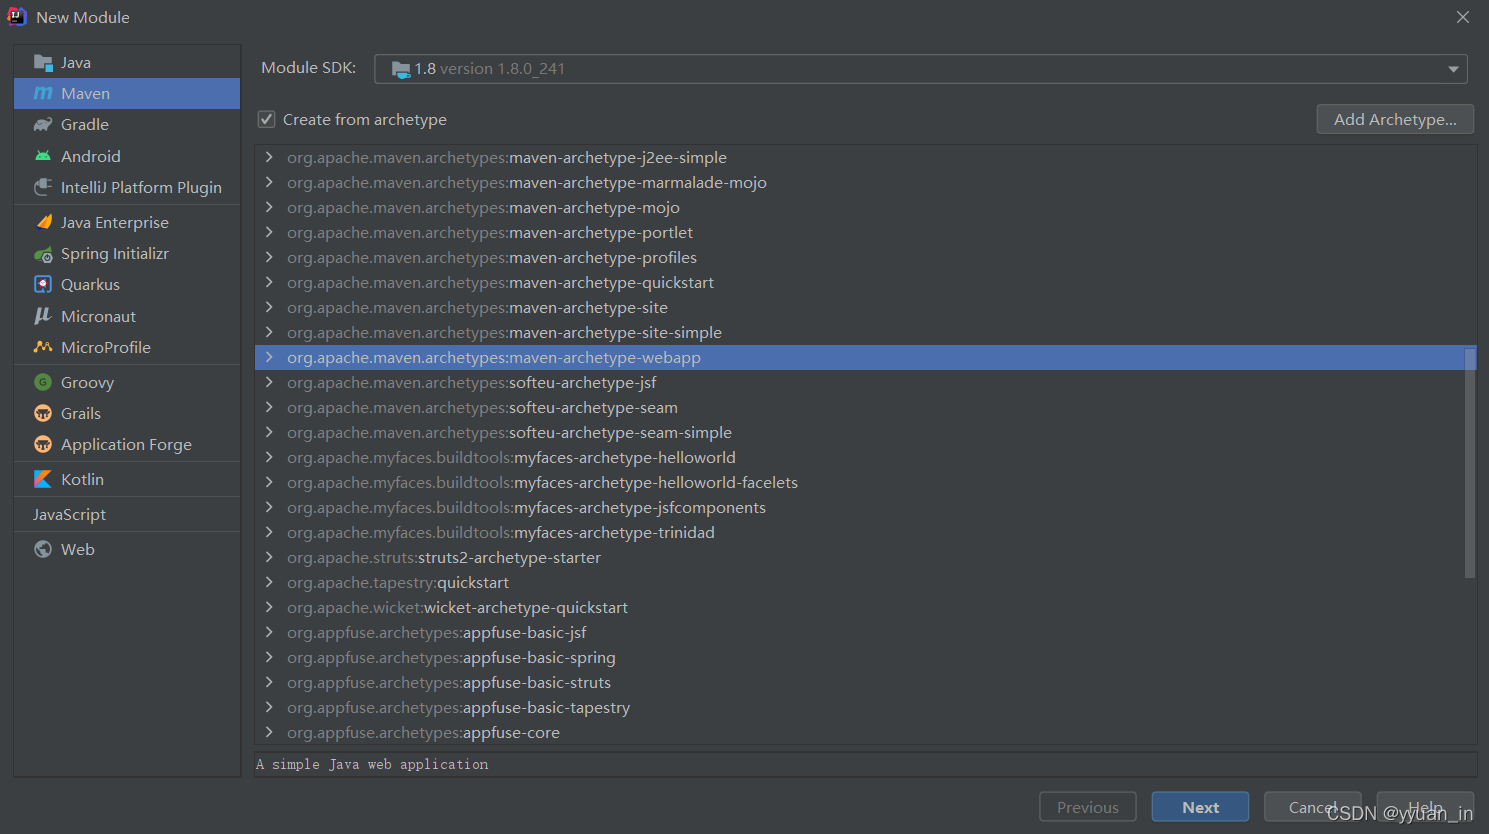Viewport: 1489px width, 834px height.
Task: Click the Maven 'm' icon
Action: (x=43, y=94)
